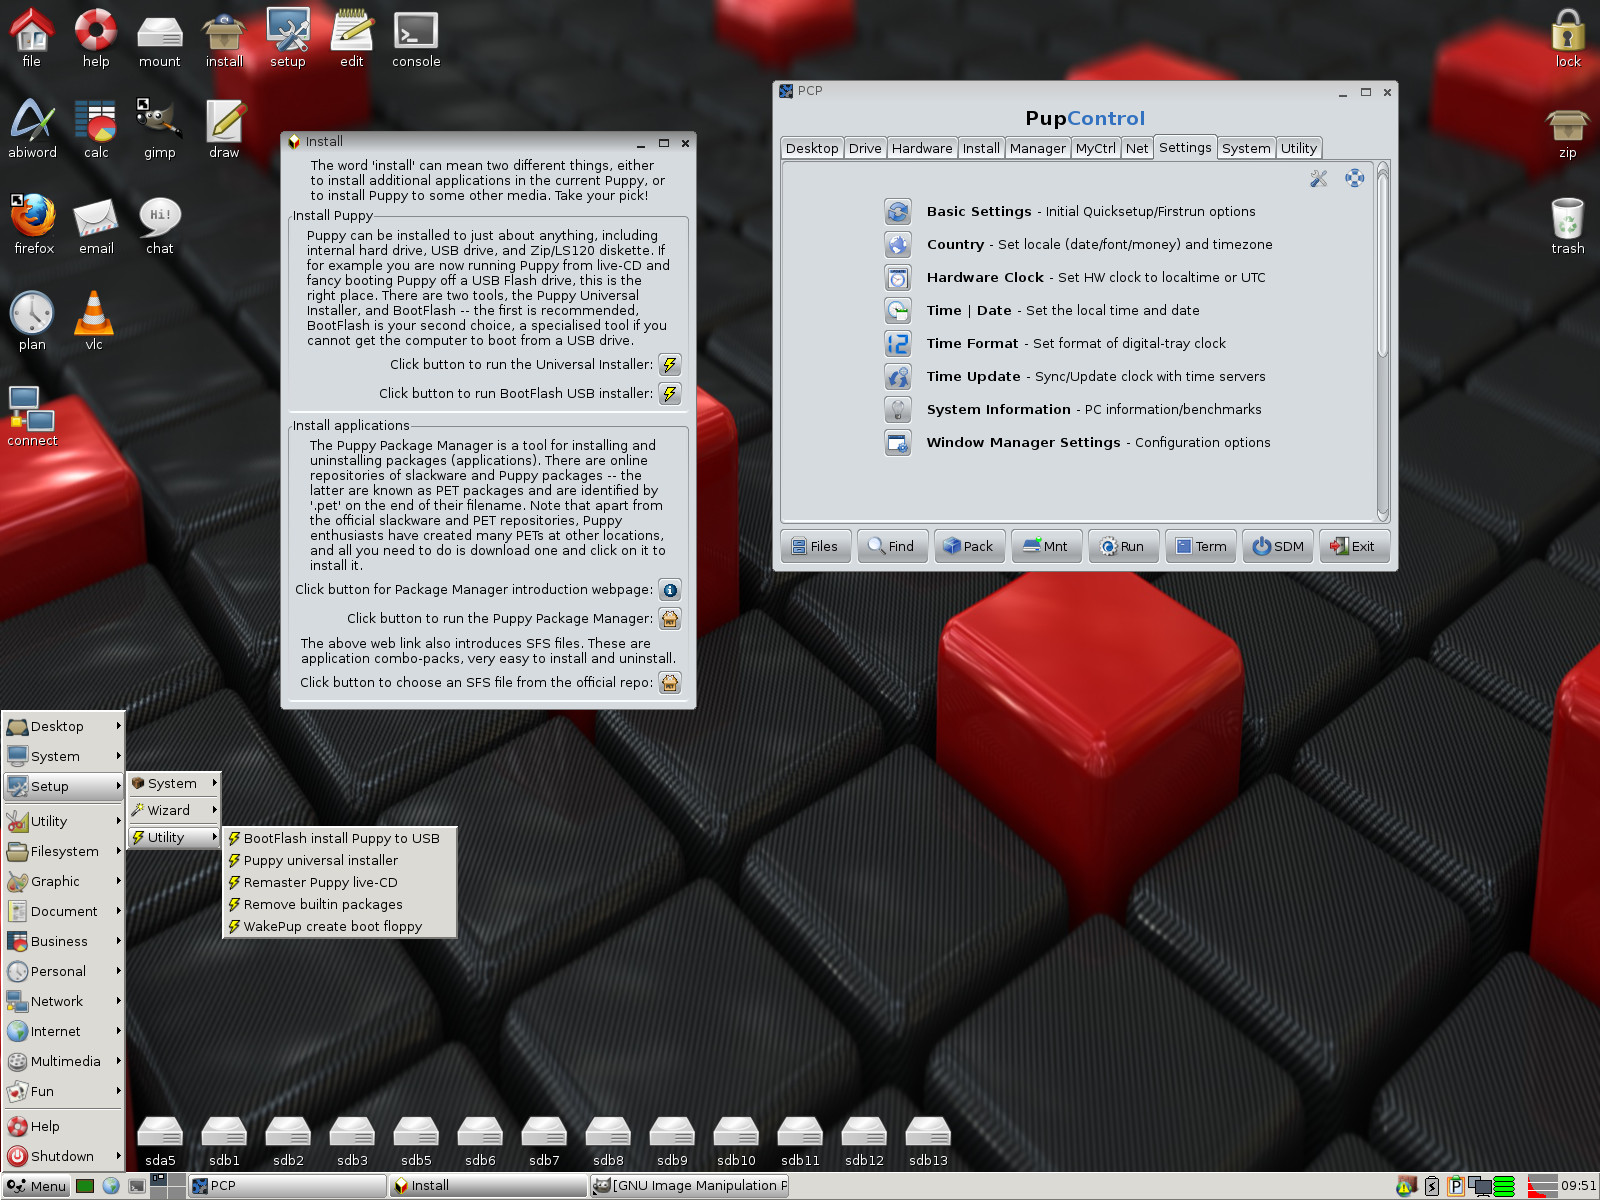Click the PupControl vertical scrollbar
The image size is (1600, 1200).
coord(1383,341)
